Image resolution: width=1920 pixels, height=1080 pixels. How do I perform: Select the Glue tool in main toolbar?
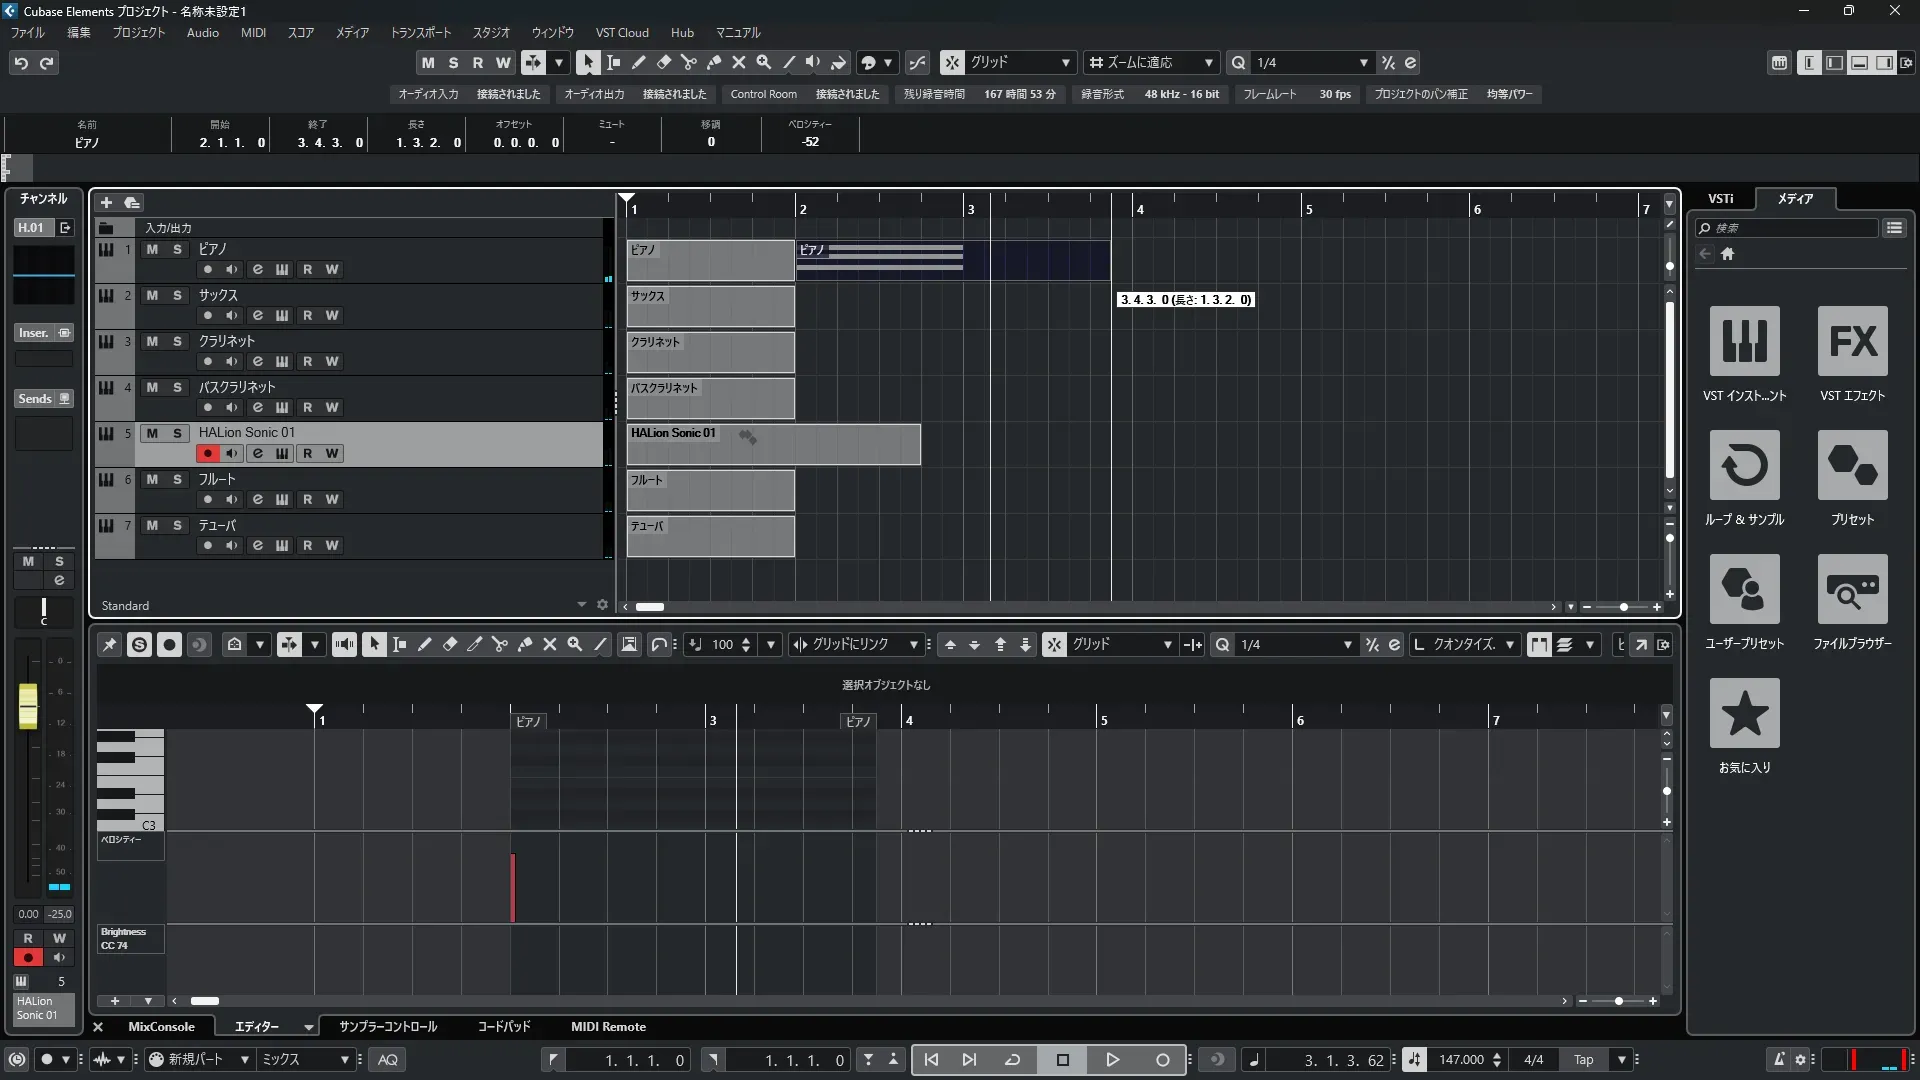[713, 62]
